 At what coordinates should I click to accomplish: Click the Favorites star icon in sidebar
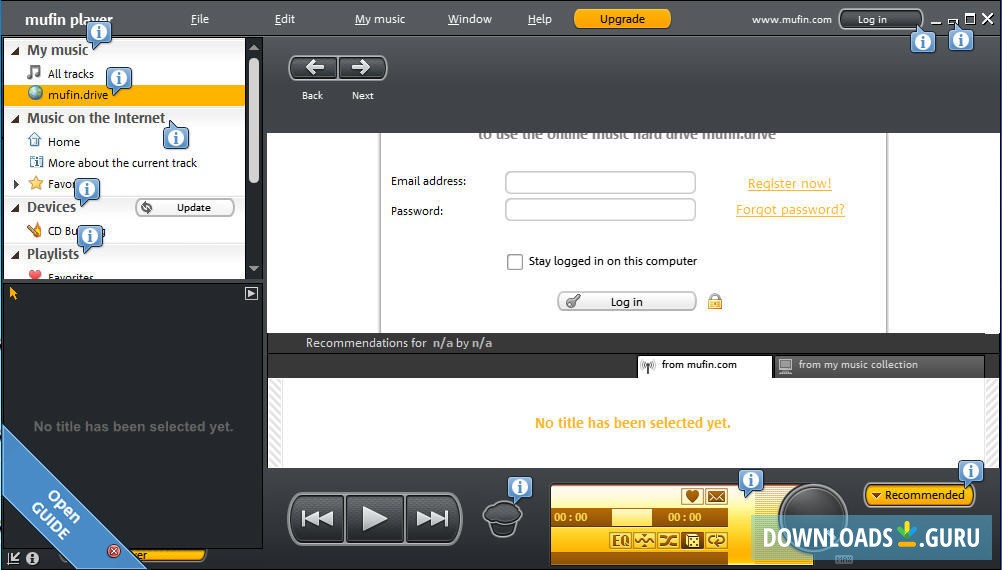click(36, 183)
